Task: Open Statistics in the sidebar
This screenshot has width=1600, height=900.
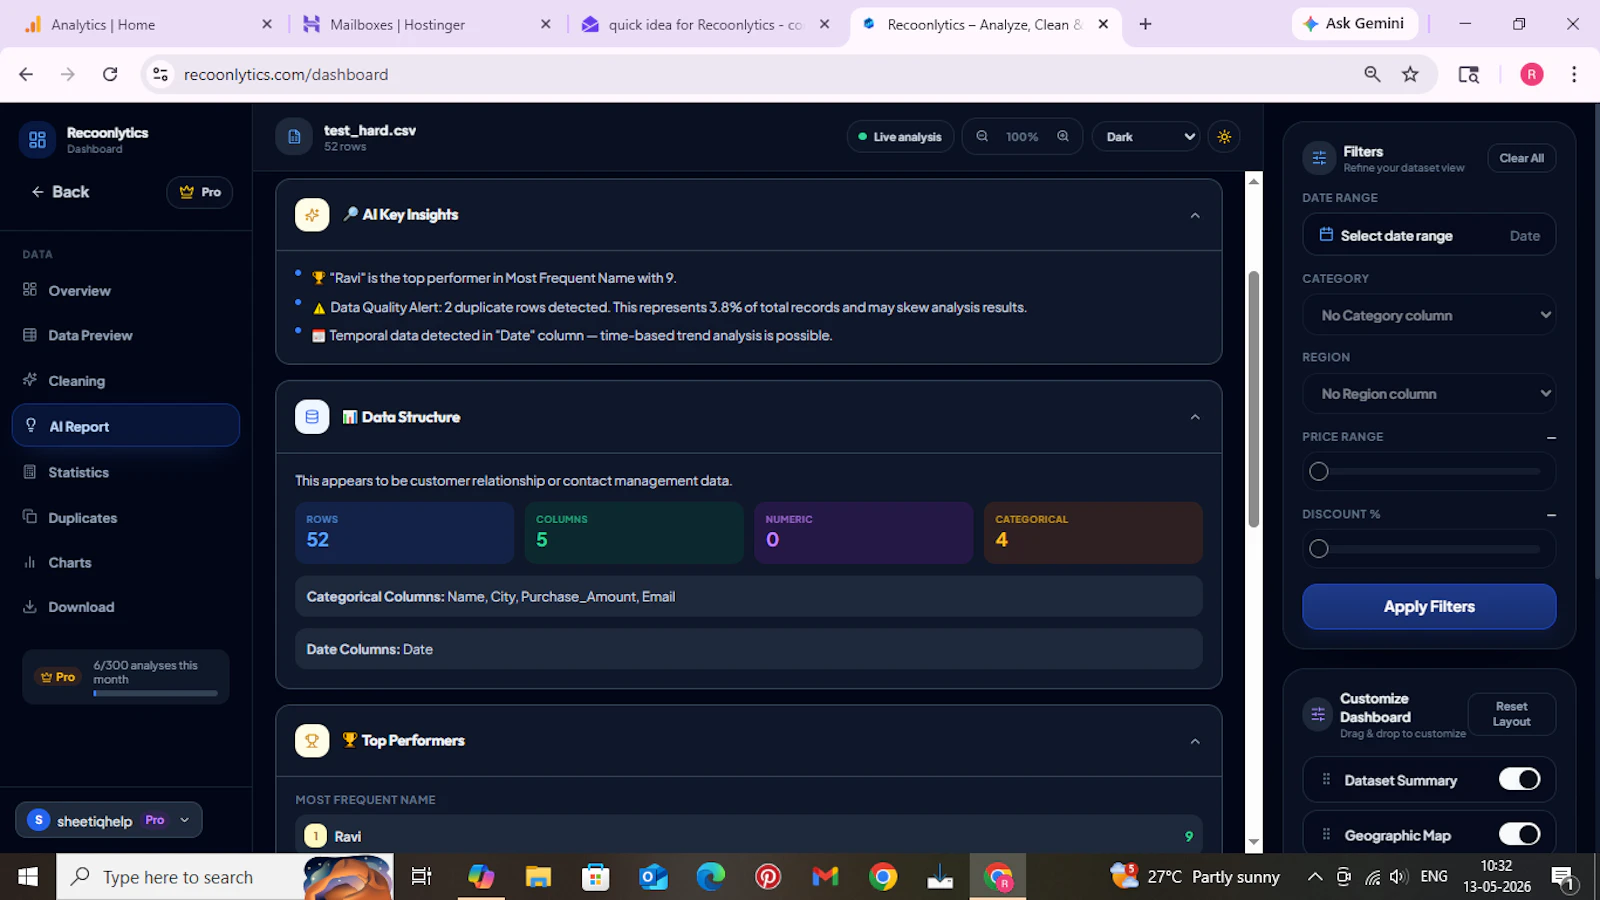Action: (x=126, y=472)
